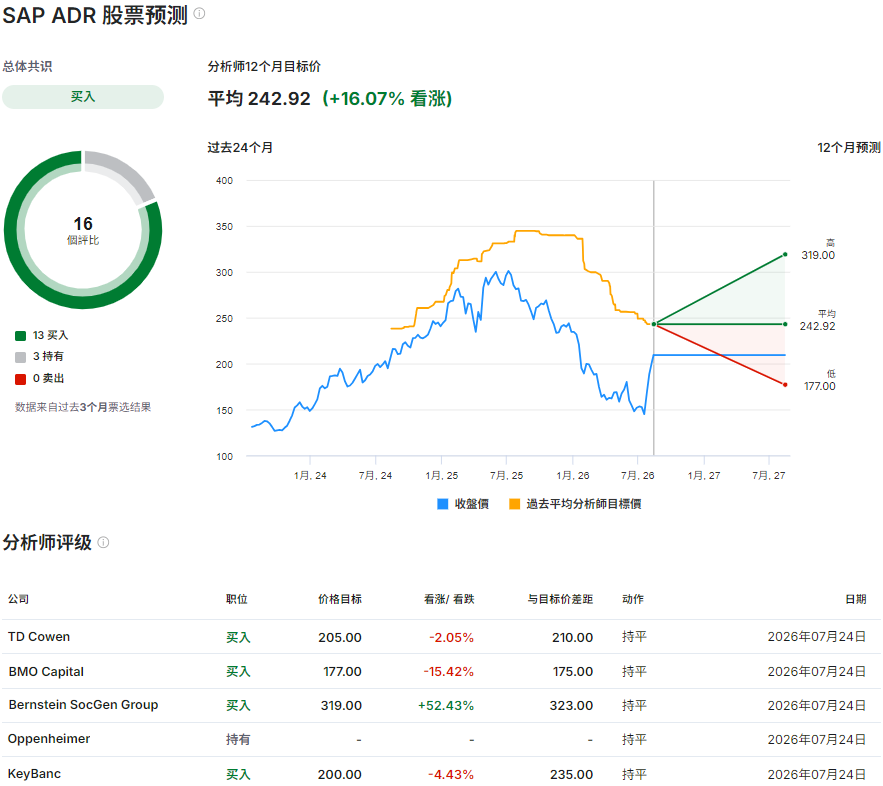This screenshot has width=883, height=786.
Task: Click the -2.05% downside value
Action: 451,637
